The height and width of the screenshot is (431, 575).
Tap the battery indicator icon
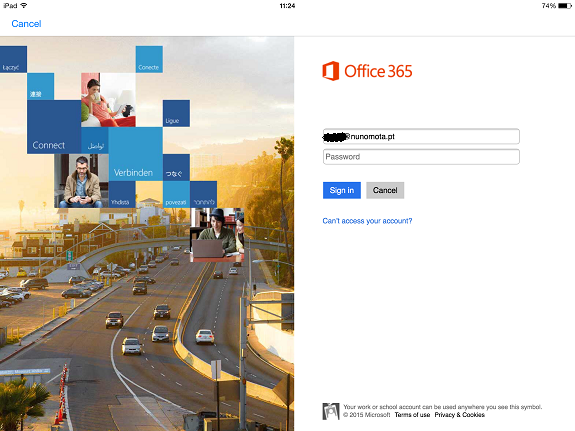[565, 6]
